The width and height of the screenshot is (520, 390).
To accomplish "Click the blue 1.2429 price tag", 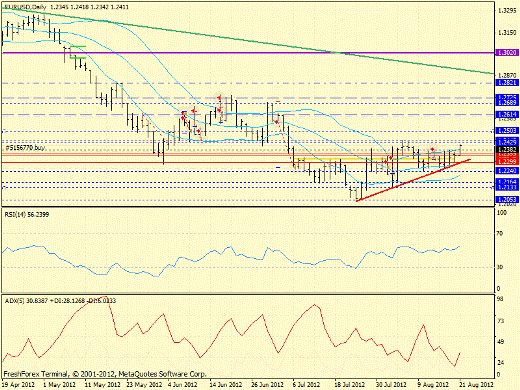I will 507,141.
